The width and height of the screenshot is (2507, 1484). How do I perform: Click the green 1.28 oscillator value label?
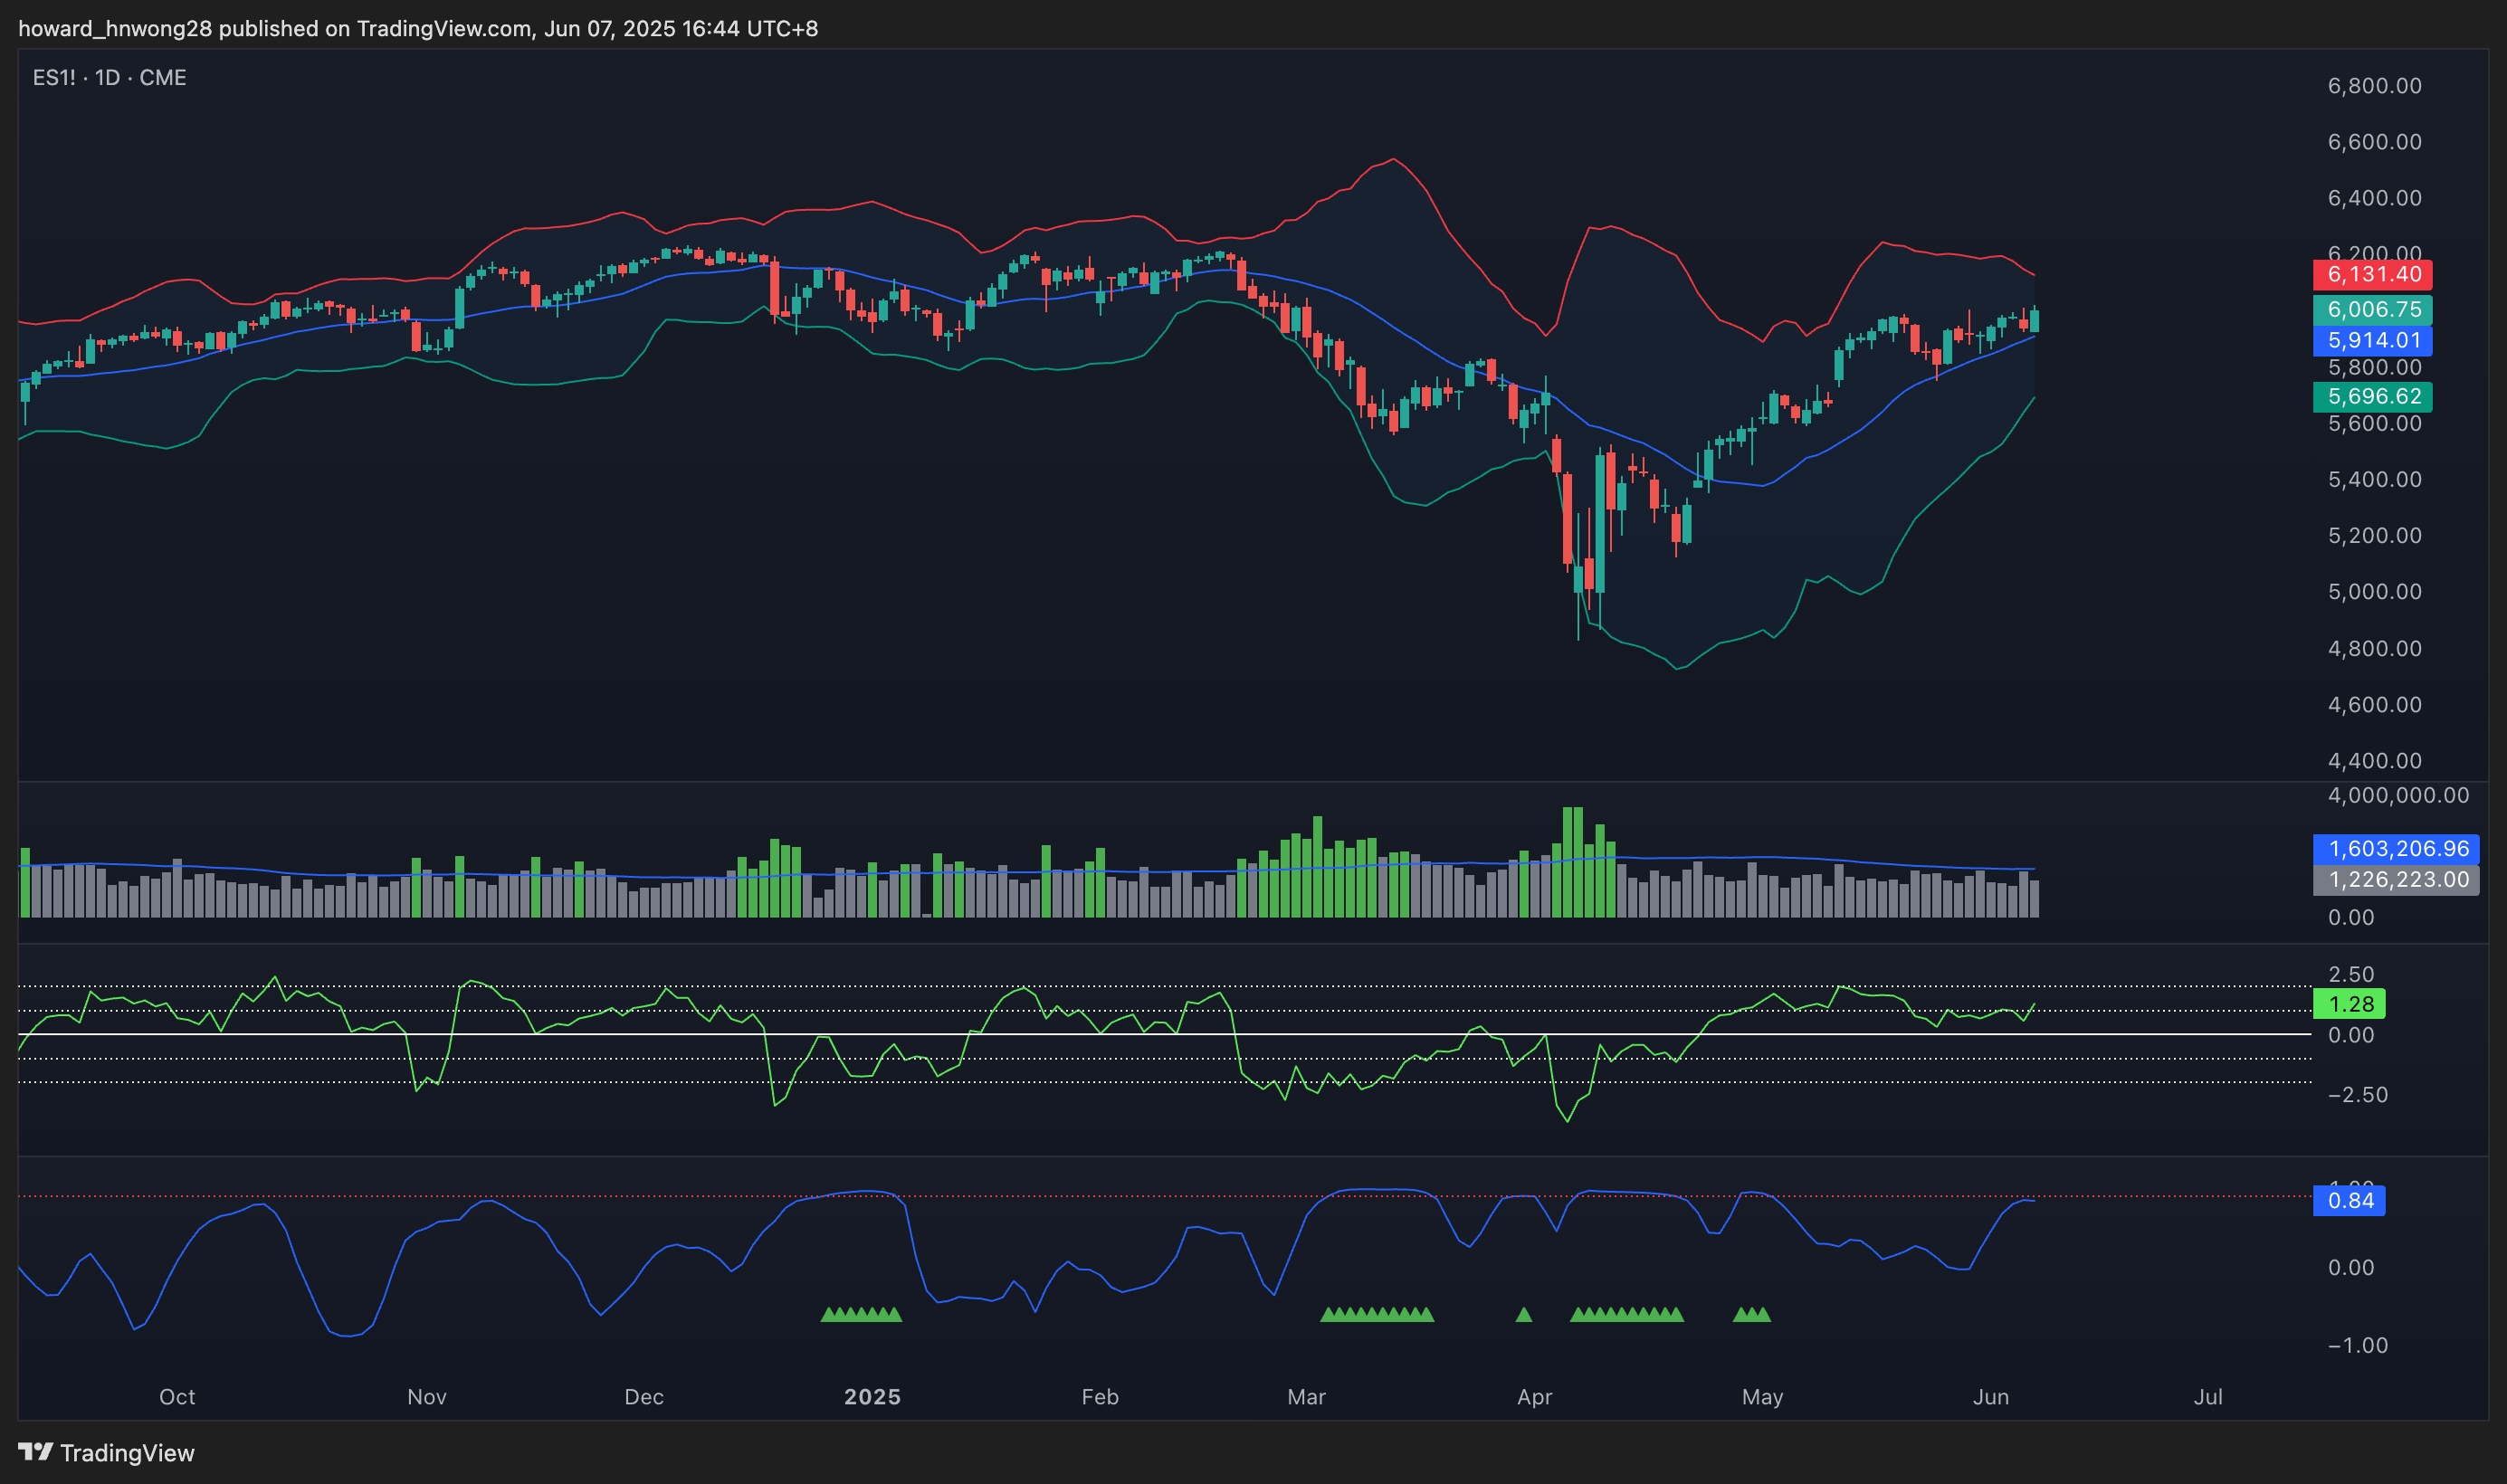(x=2349, y=1003)
